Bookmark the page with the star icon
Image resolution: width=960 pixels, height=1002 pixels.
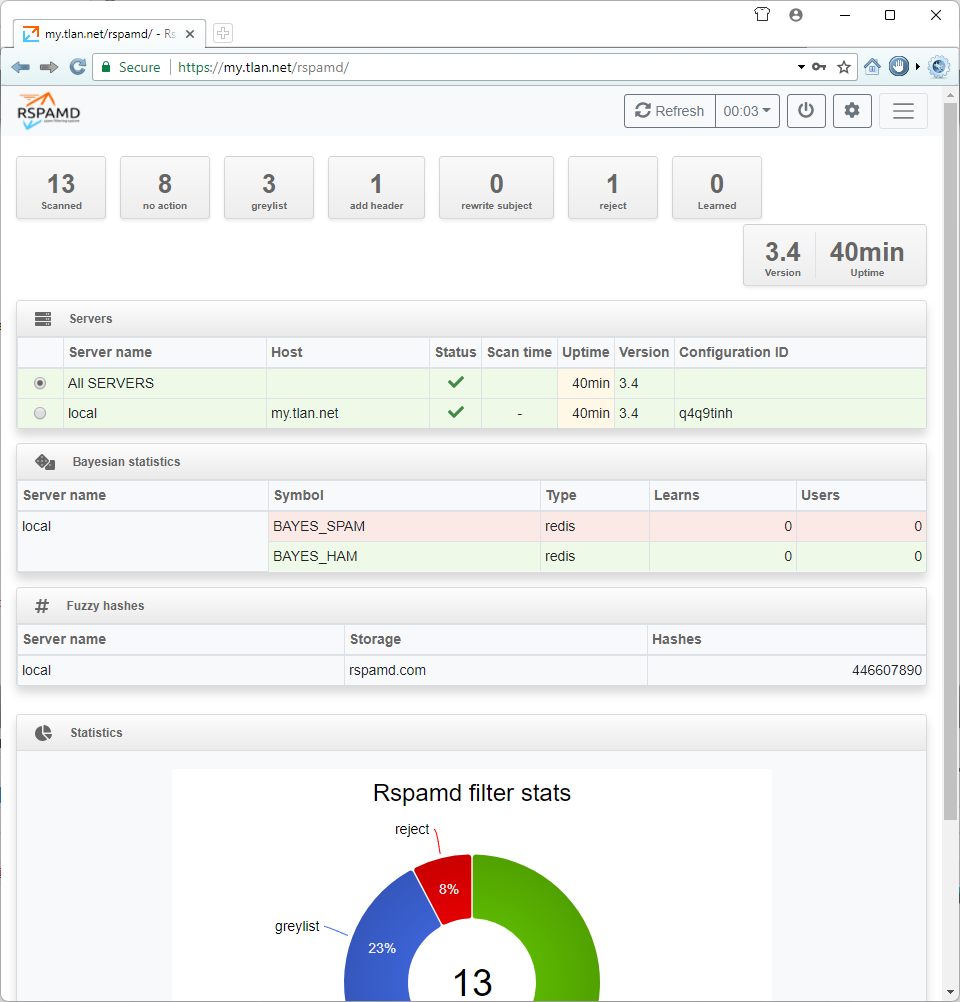pyautogui.click(x=844, y=67)
